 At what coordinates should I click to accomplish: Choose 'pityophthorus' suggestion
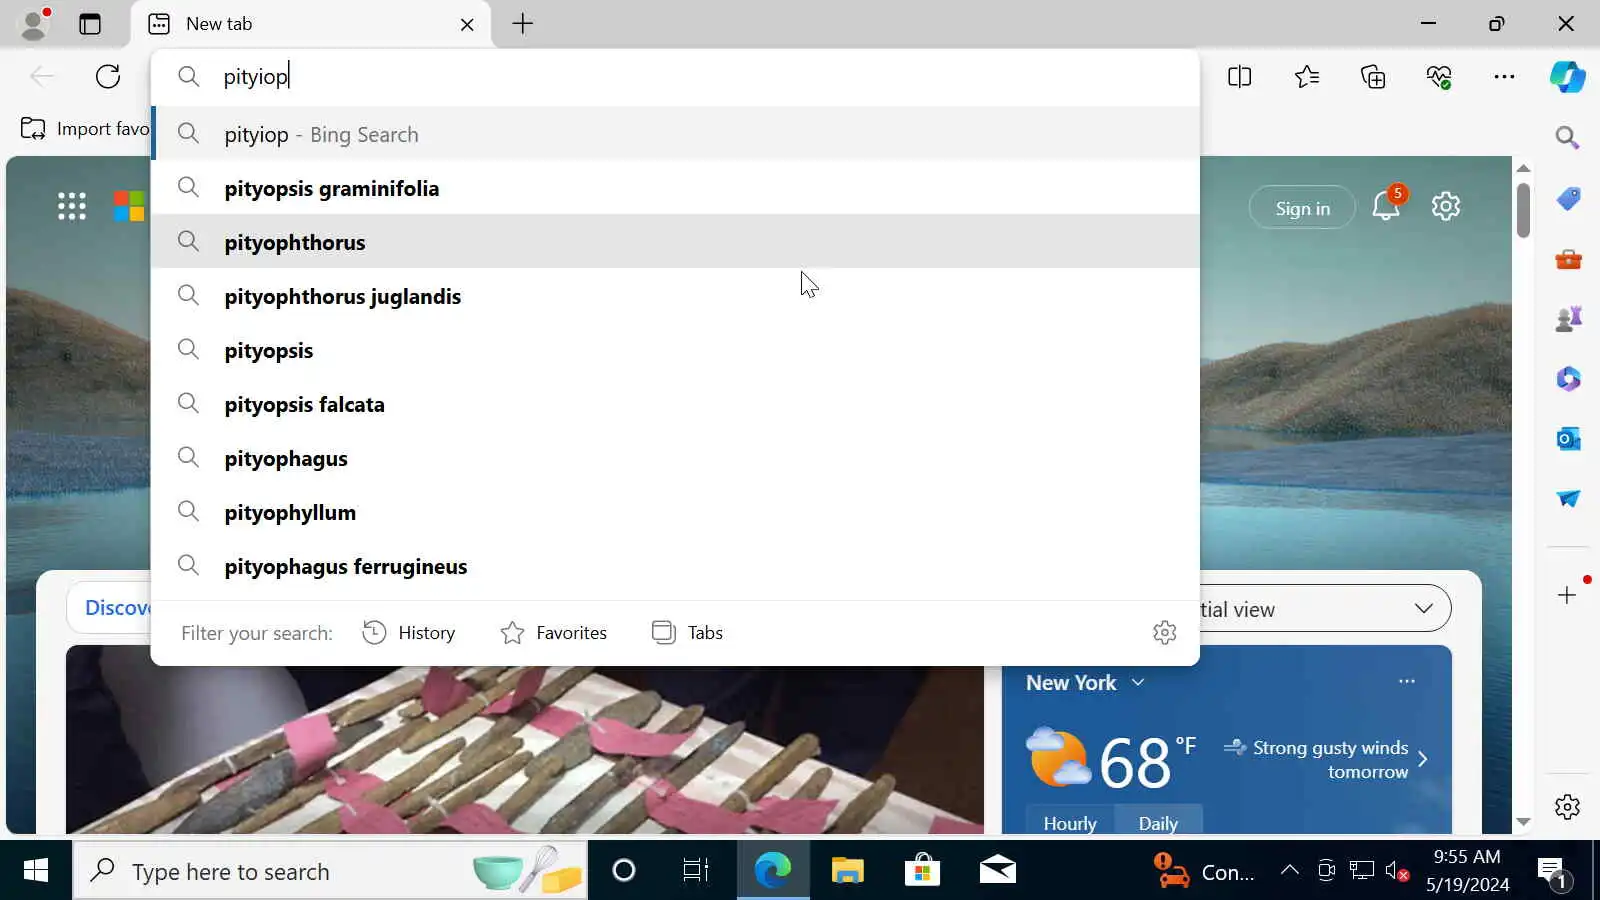[x=675, y=242]
